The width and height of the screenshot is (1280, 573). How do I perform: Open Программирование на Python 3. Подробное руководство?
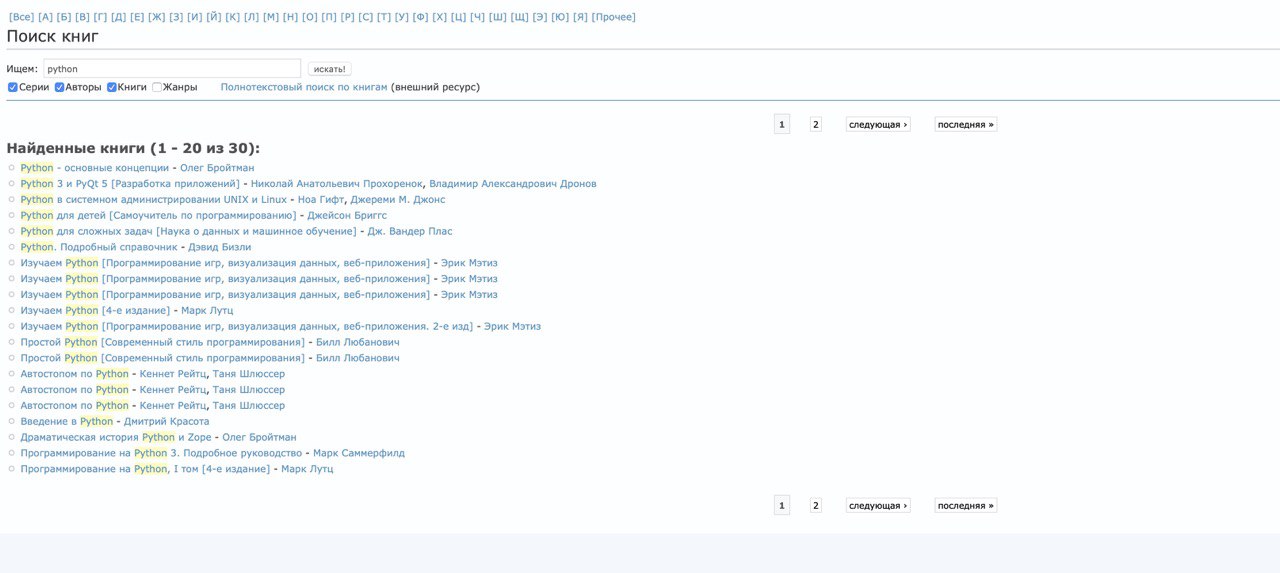coord(161,453)
